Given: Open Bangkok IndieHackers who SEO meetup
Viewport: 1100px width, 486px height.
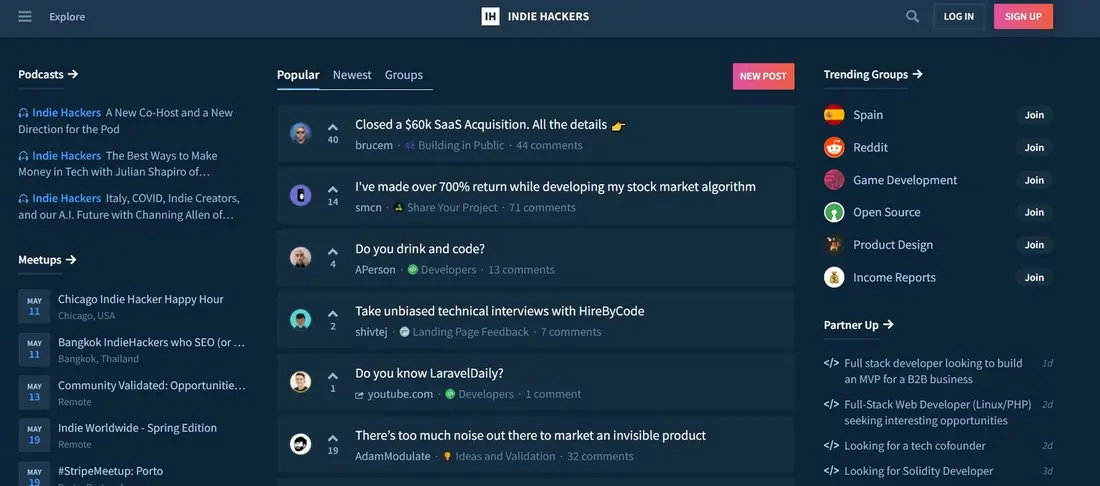Looking at the screenshot, I should pos(152,342).
